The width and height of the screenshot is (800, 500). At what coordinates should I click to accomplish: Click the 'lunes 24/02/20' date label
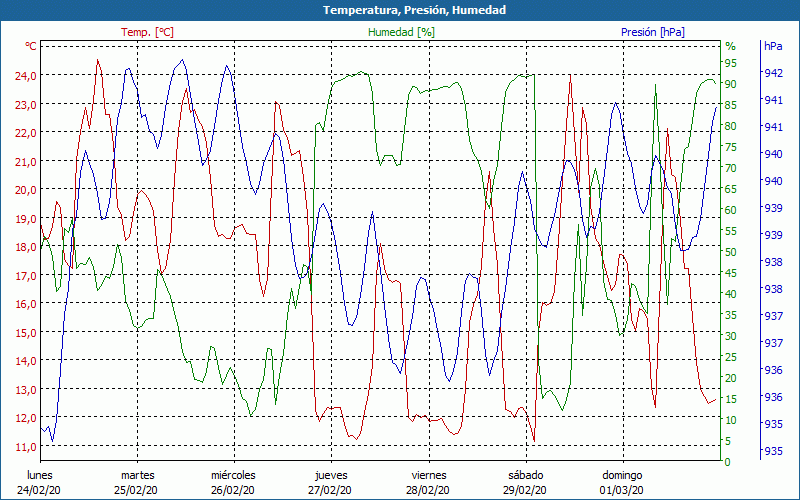39,483
